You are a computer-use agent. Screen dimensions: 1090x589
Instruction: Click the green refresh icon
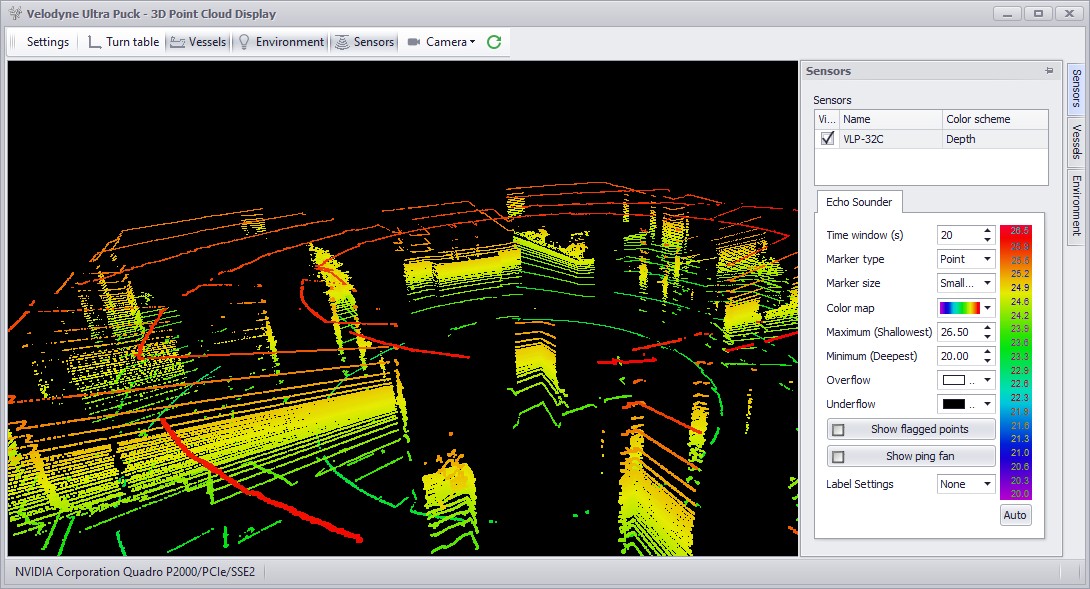click(x=494, y=42)
